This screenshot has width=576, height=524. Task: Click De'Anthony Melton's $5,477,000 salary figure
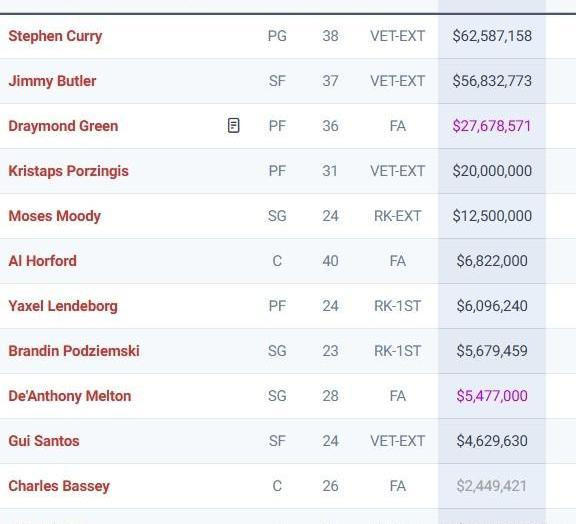pos(492,396)
